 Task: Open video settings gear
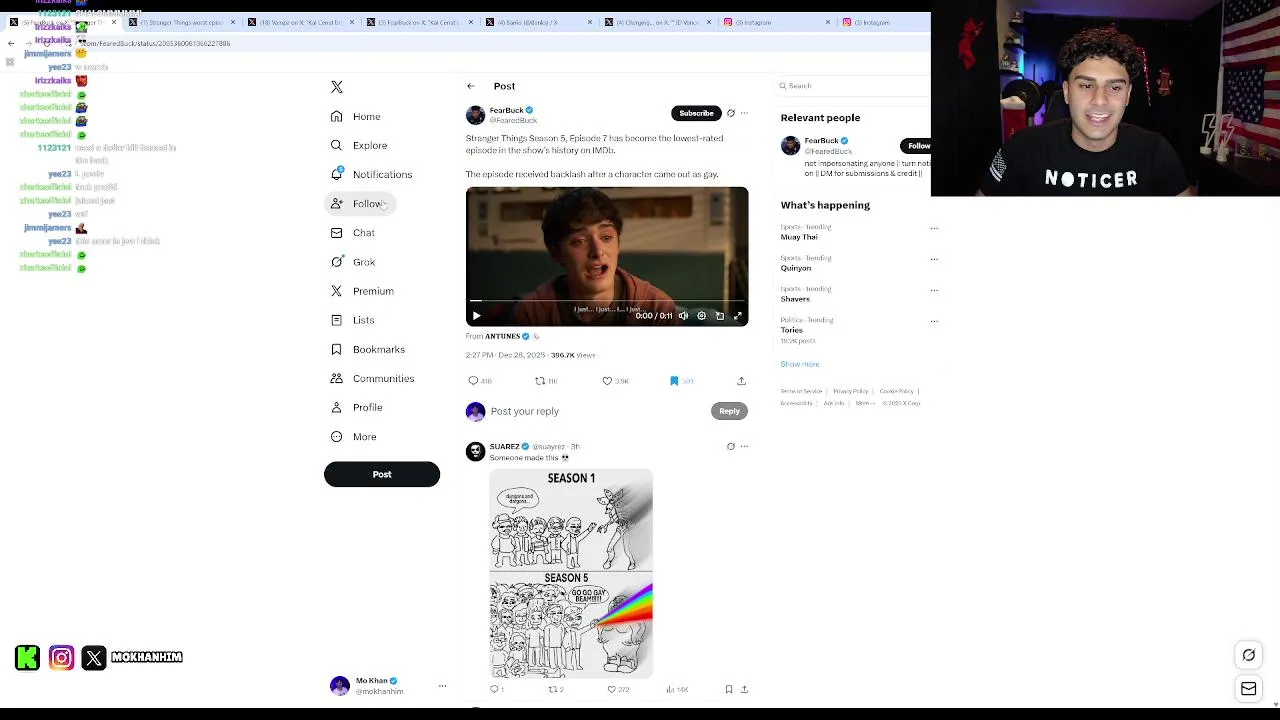(701, 316)
